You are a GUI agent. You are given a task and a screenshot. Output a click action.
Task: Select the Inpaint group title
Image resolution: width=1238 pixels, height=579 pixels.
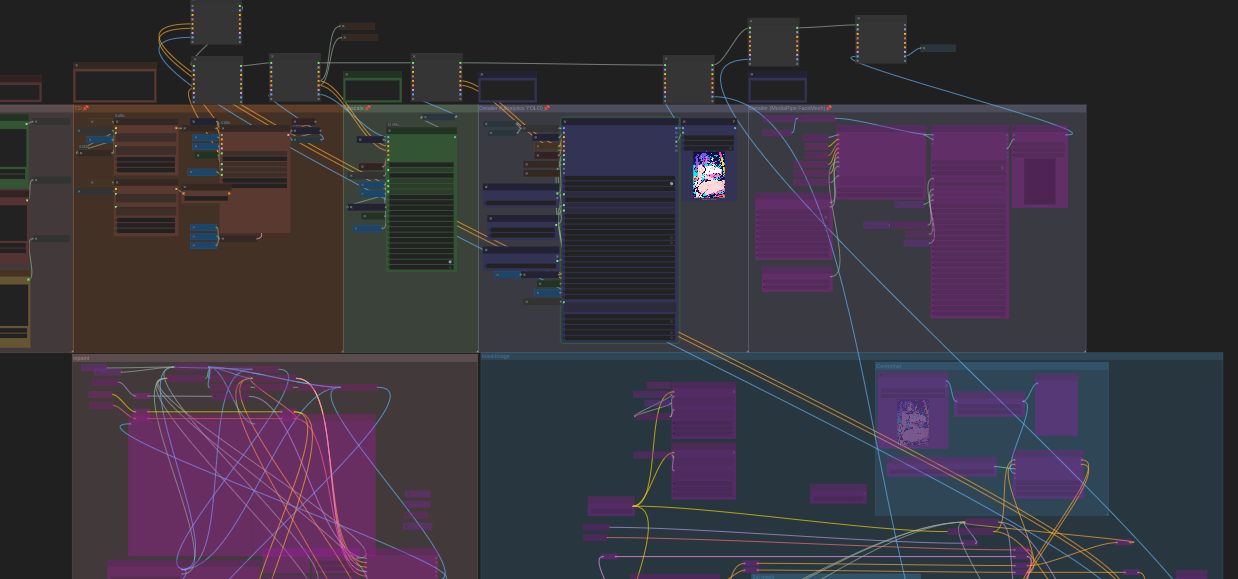point(81,358)
